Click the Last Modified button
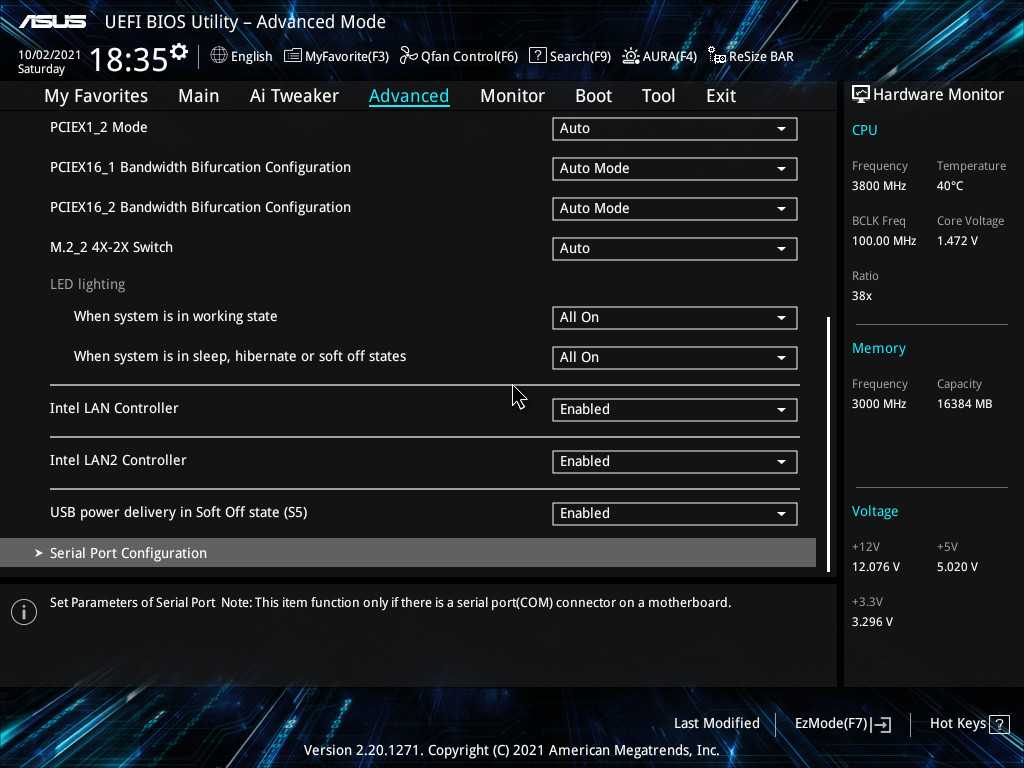Viewport: 1024px width, 768px height. (x=716, y=723)
